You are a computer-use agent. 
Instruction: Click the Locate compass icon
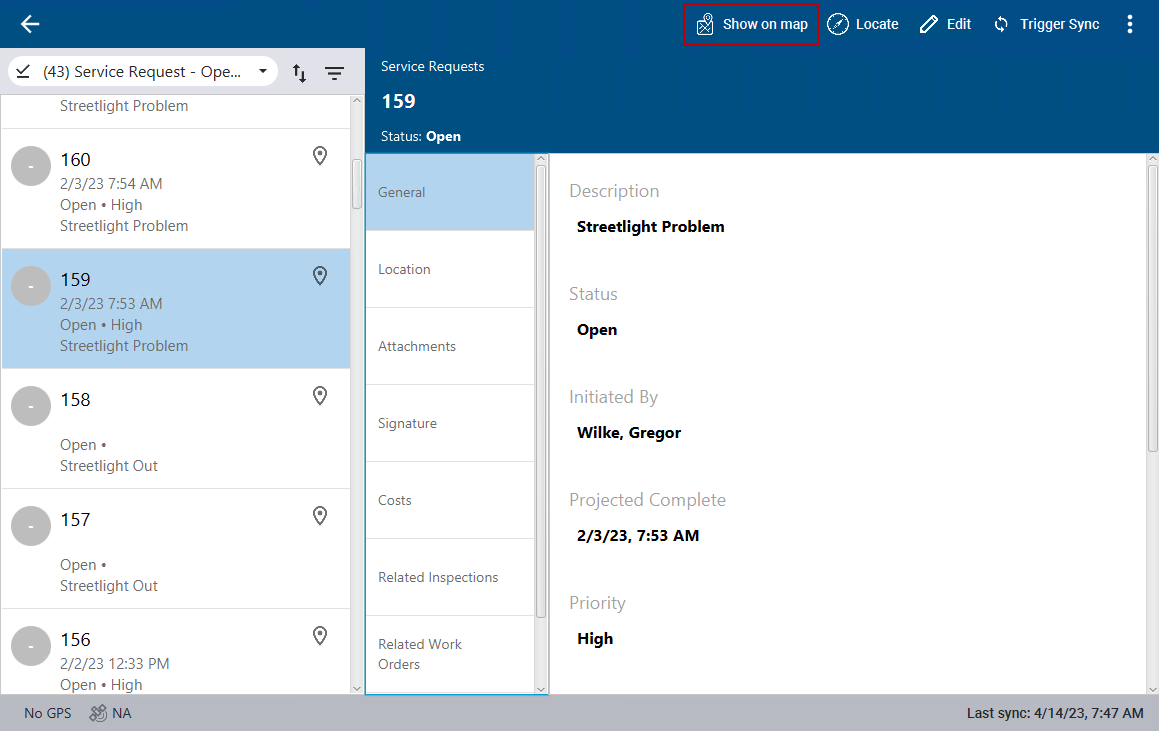point(838,24)
